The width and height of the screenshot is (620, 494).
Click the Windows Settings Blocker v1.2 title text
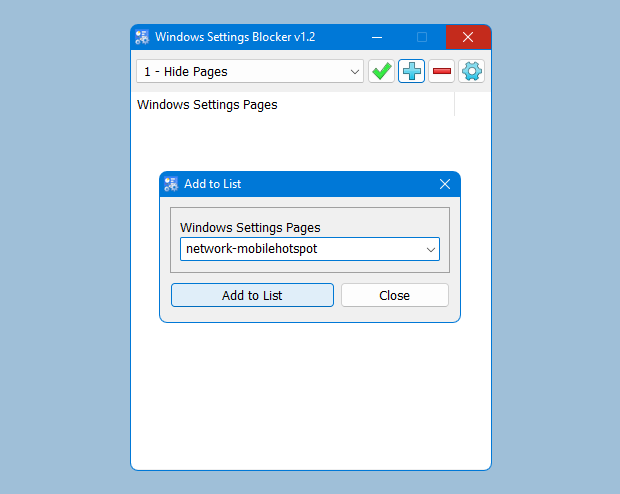click(235, 38)
